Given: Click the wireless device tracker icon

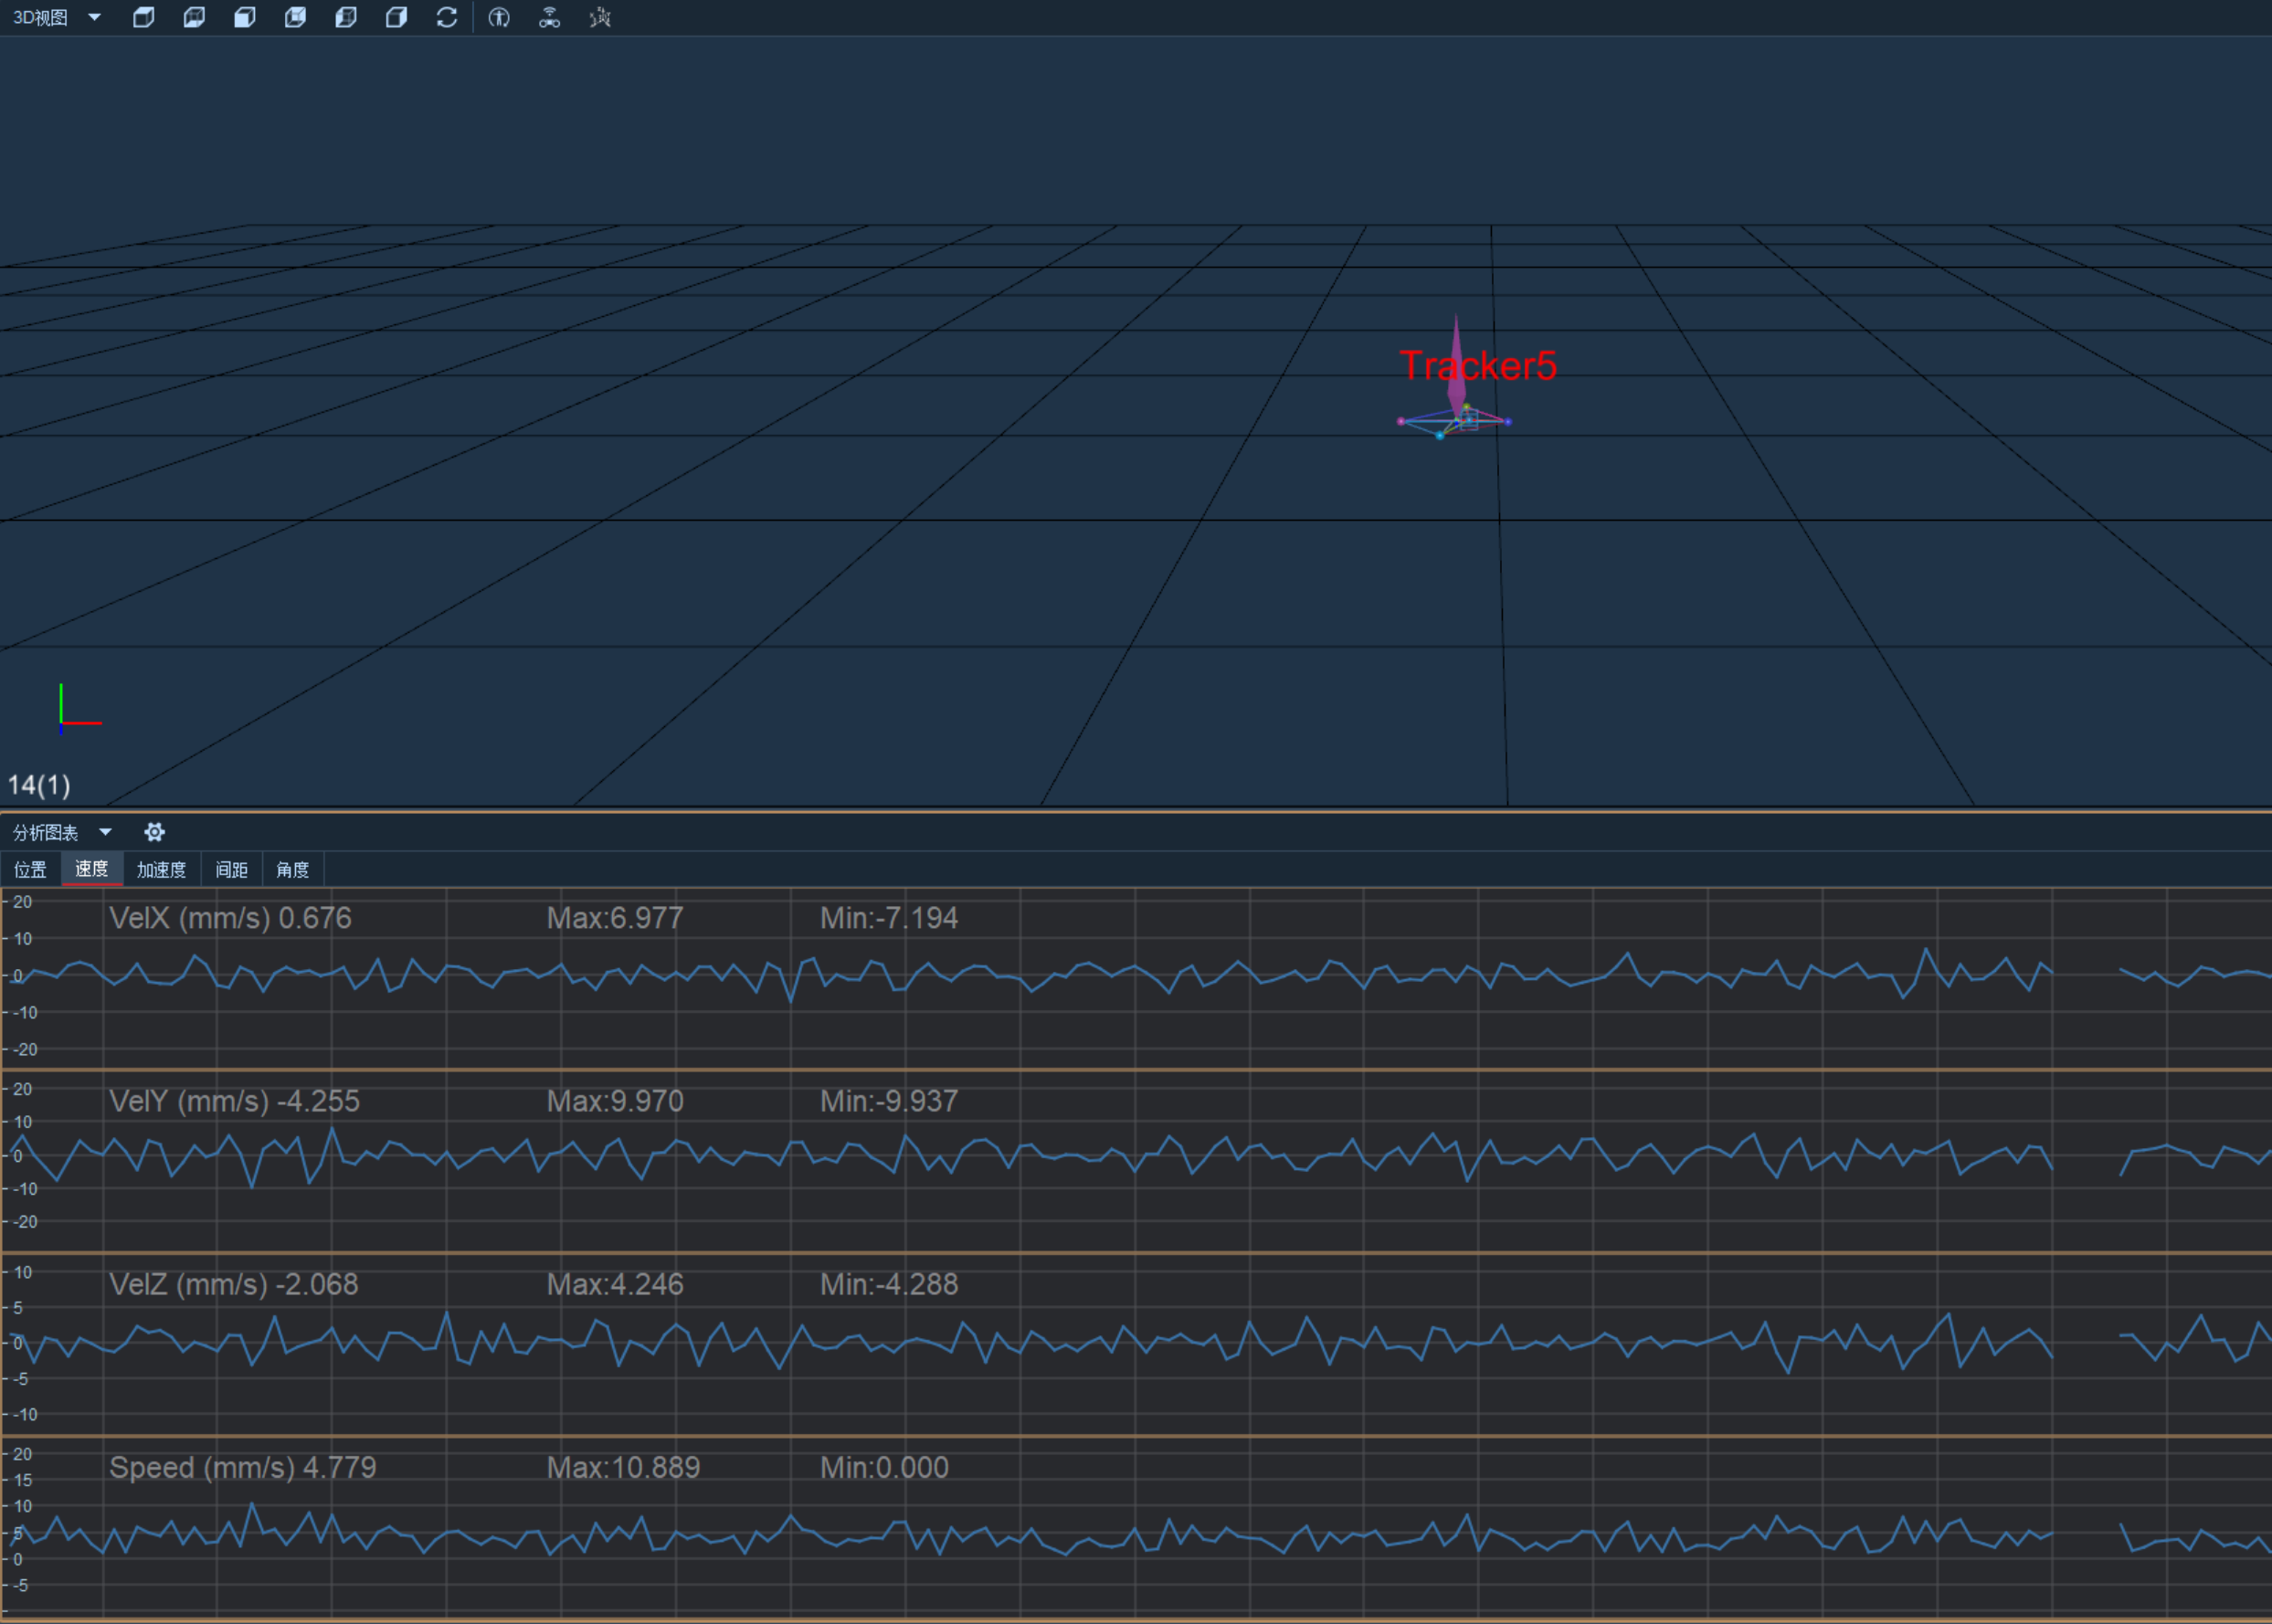Looking at the screenshot, I should pos(549,17).
